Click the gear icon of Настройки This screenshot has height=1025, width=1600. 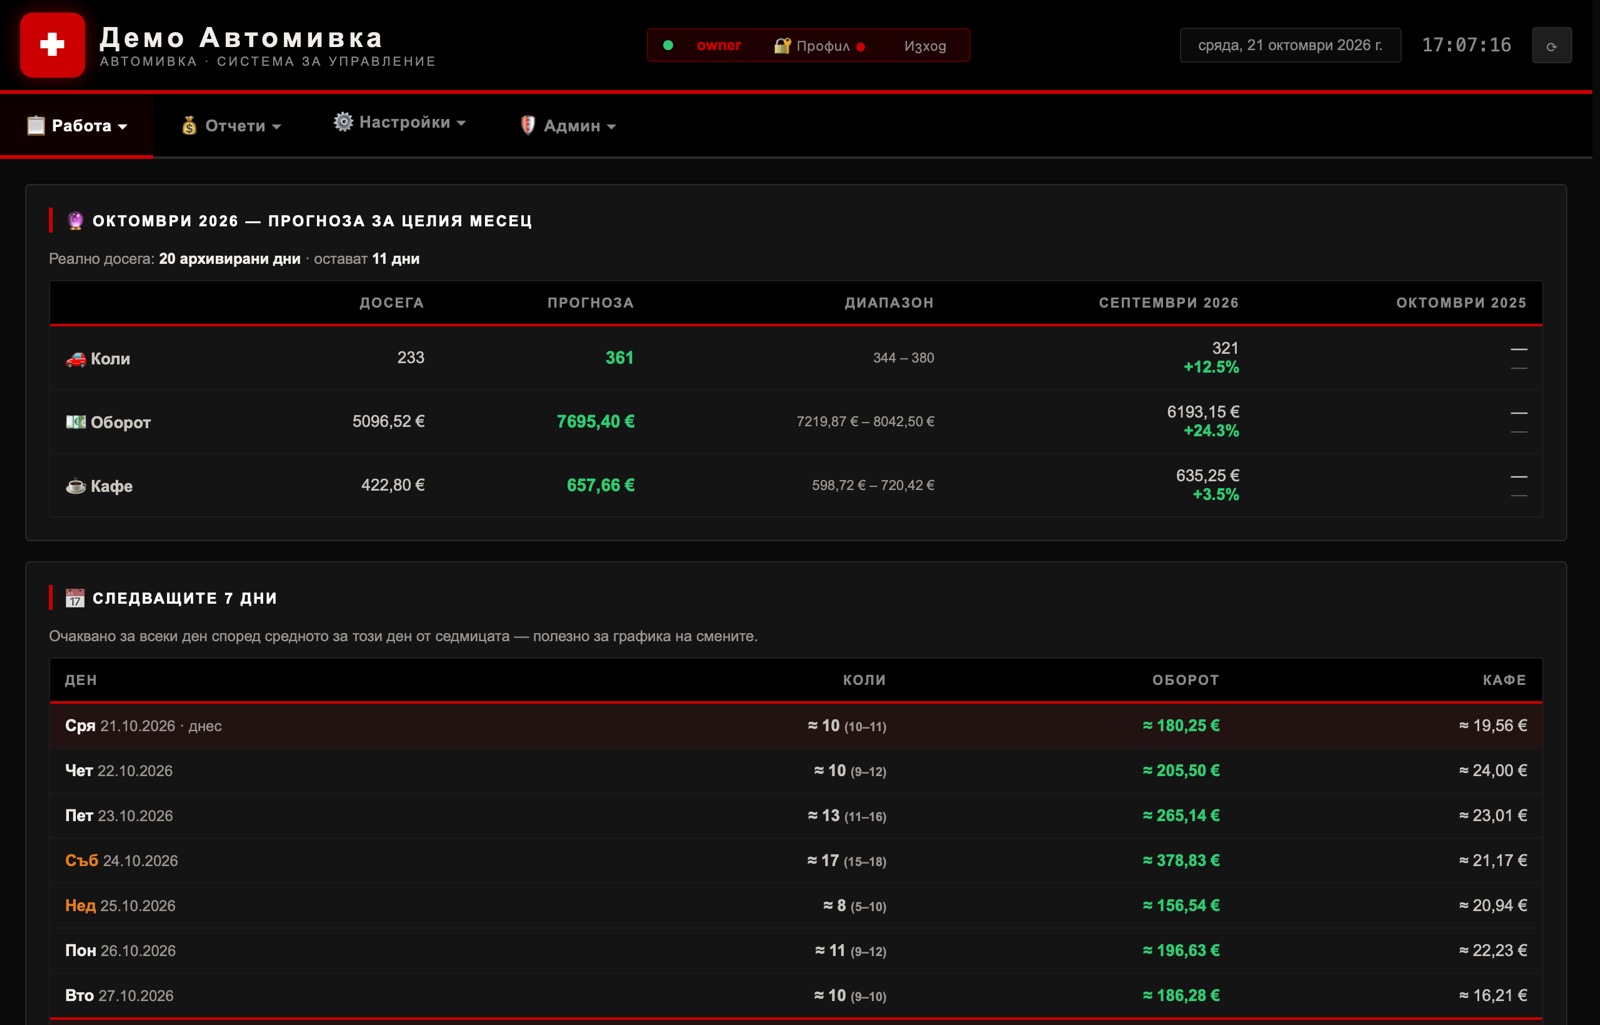pos(343,122)
